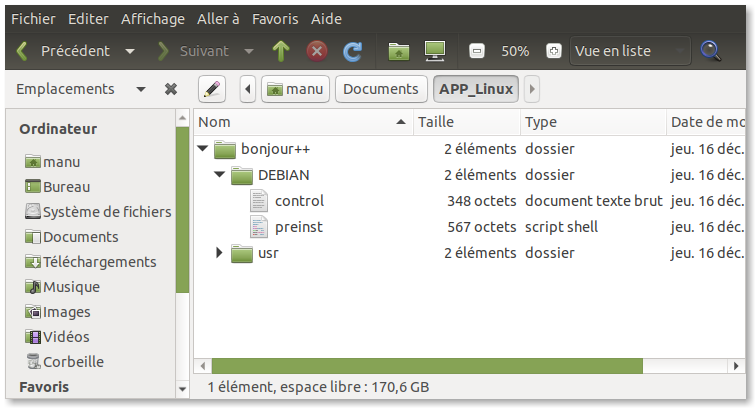The height and width of the screenshot is (408, 755).
Task: Go up to the parent folder
Action: [x=281, y=51]
